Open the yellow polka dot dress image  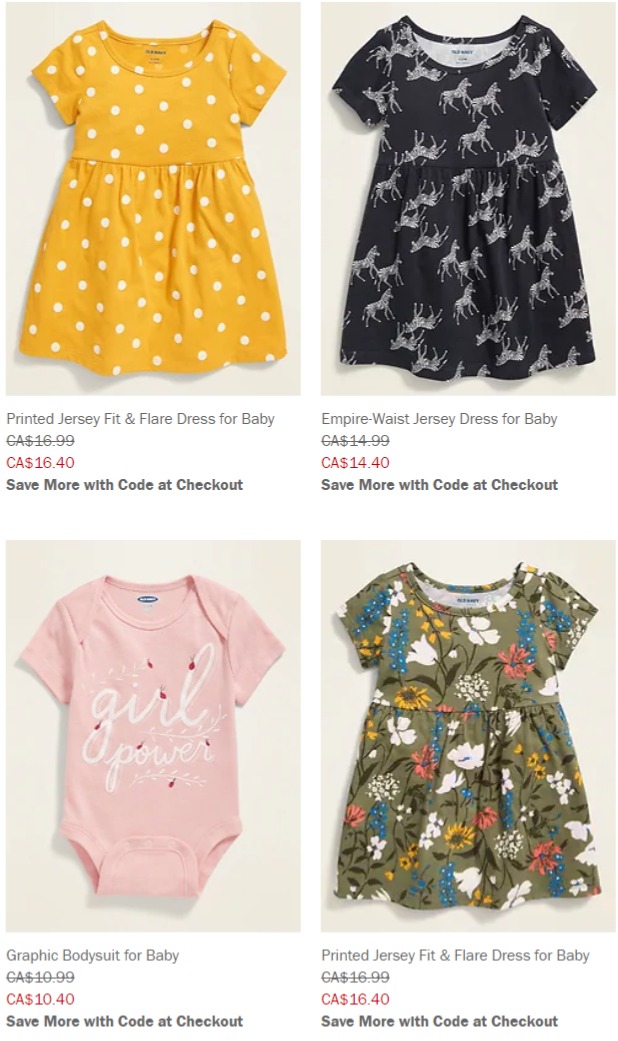(153, 199)
